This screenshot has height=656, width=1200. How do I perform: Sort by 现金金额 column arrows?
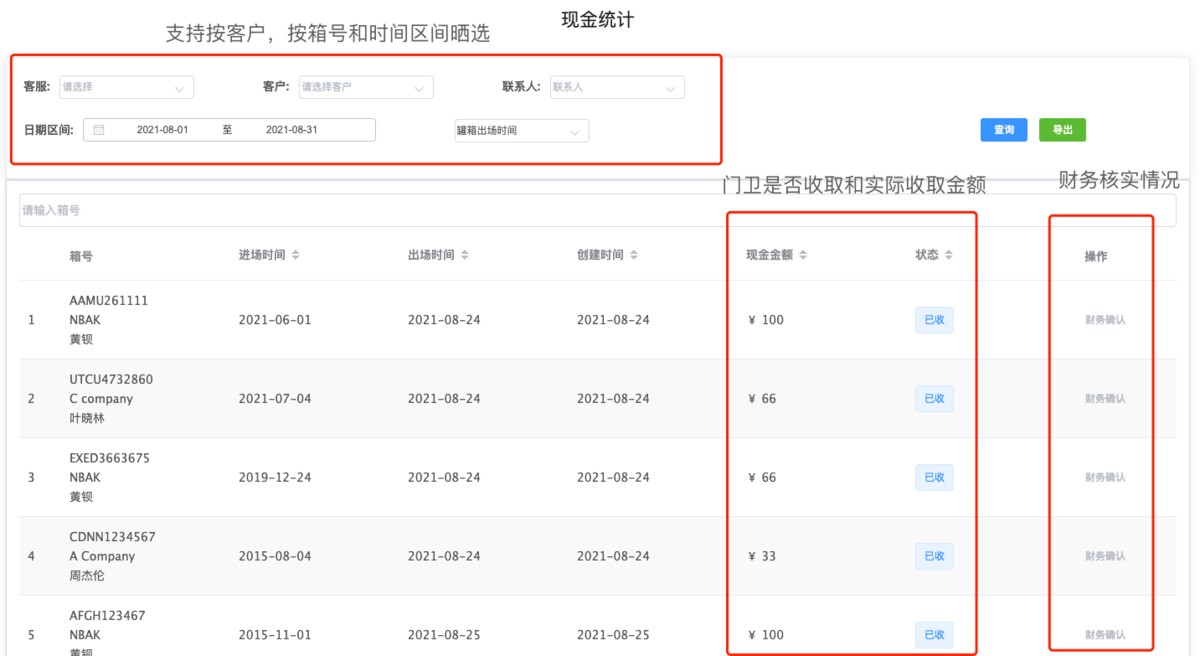803,255
